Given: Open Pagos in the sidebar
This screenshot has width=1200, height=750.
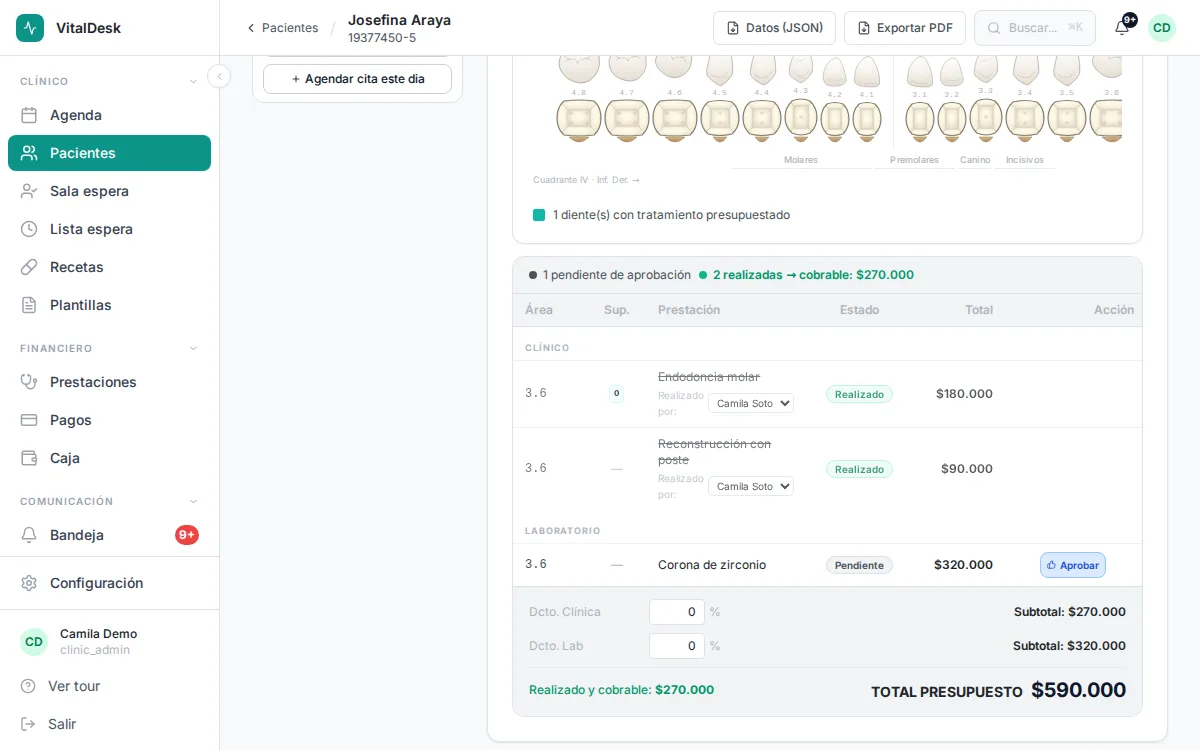Looking at the screenshot, I should (x=109, y=420).
